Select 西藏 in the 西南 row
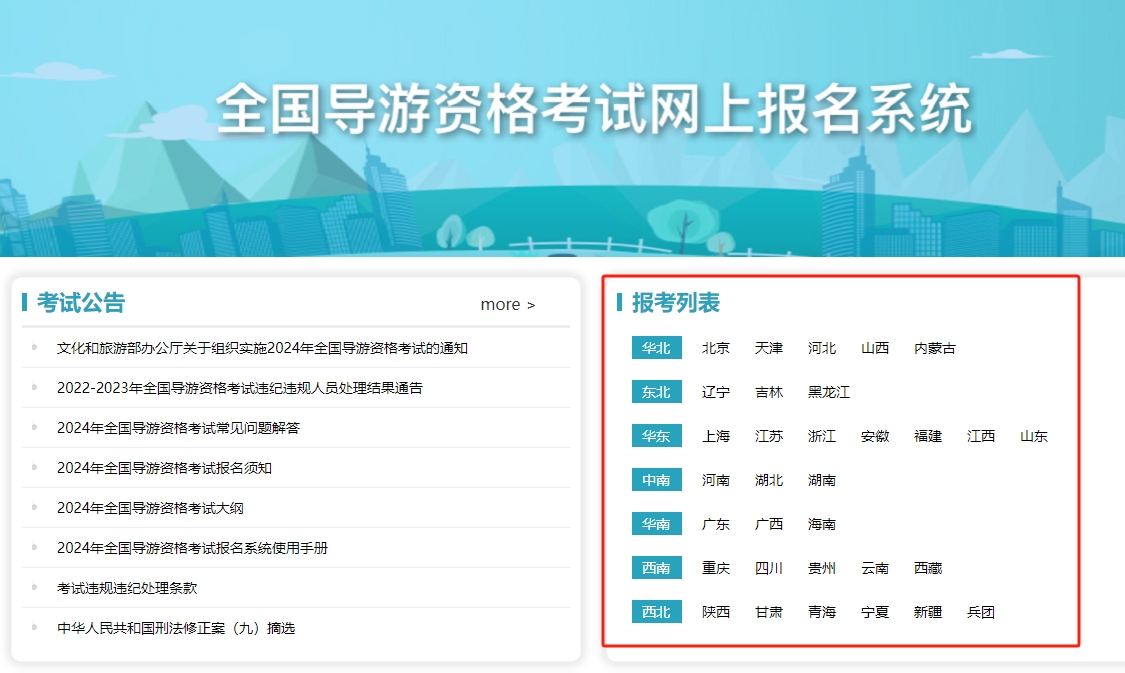 (928, 568)
